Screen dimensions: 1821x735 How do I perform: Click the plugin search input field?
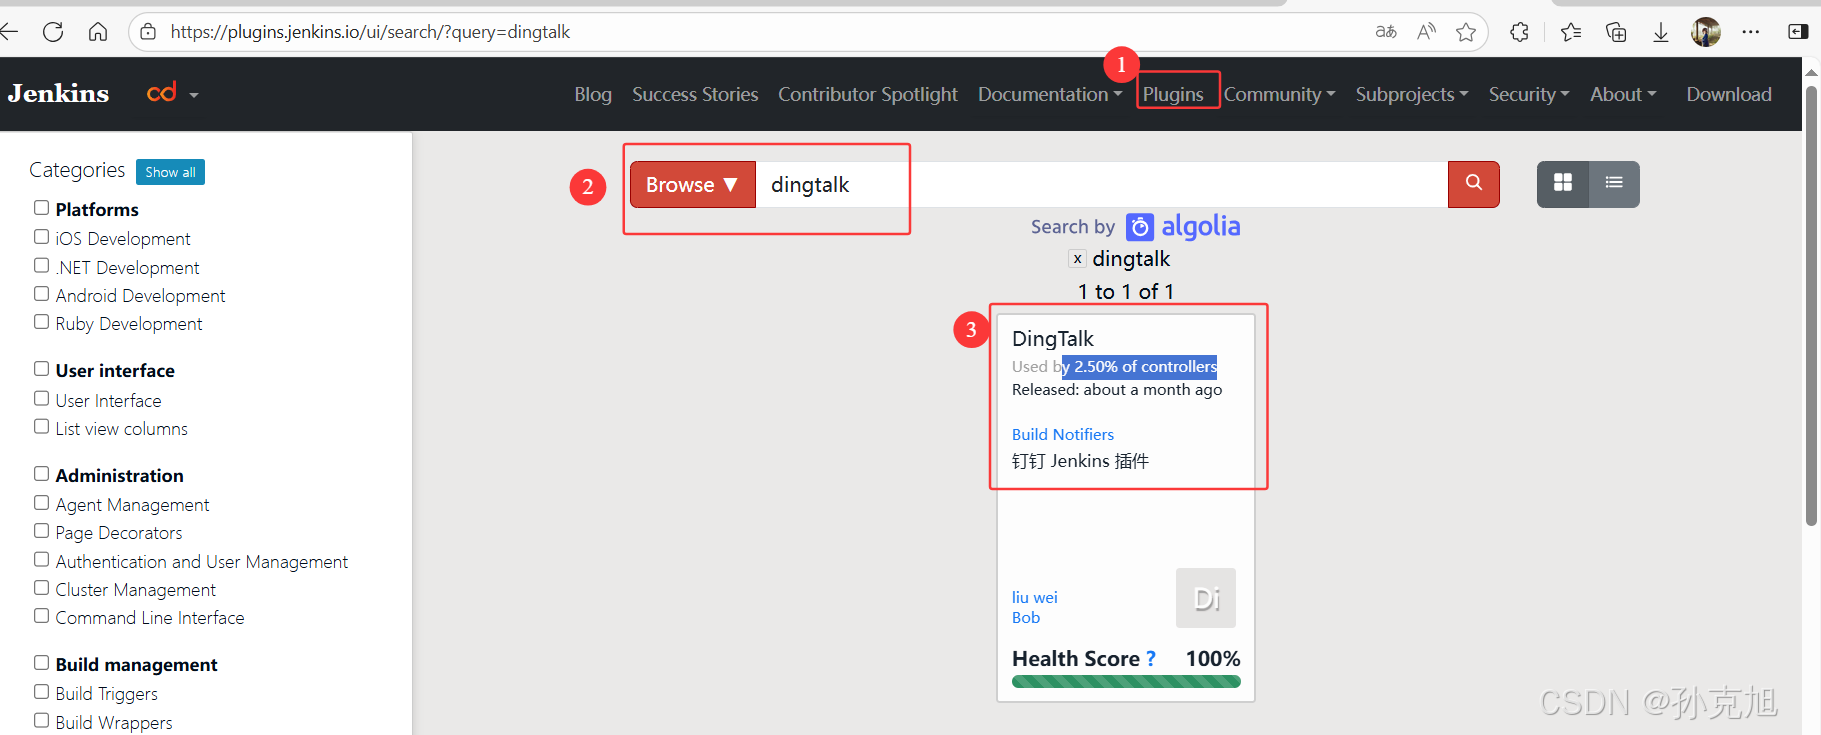pos(1101,185)
